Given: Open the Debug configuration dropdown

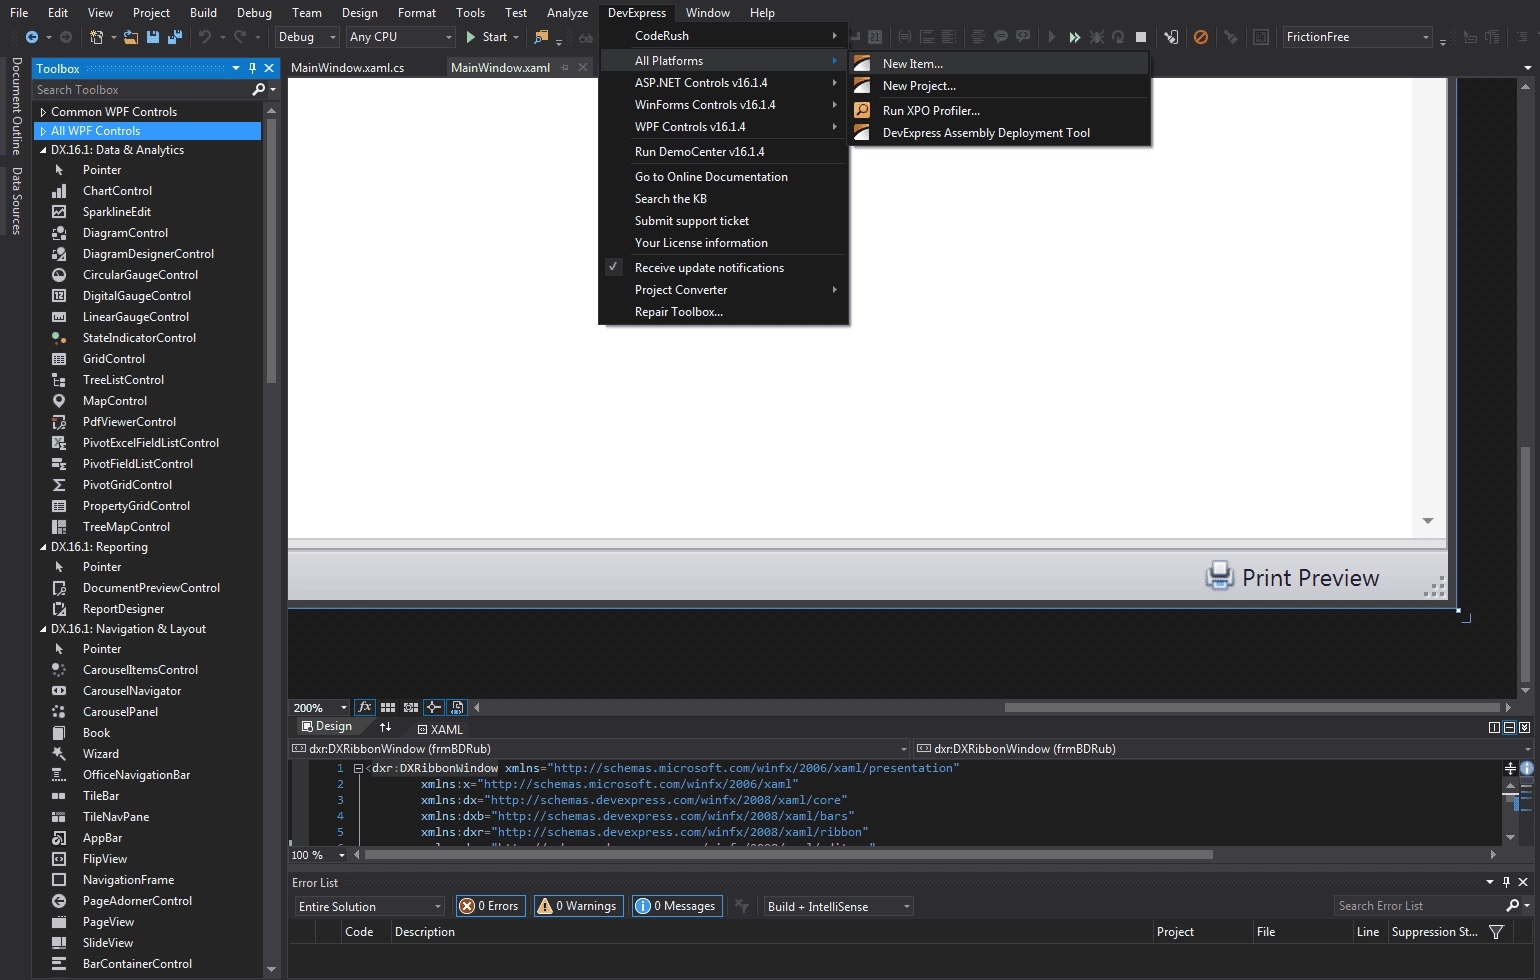Looking at the screenshot, I should 306,37.
